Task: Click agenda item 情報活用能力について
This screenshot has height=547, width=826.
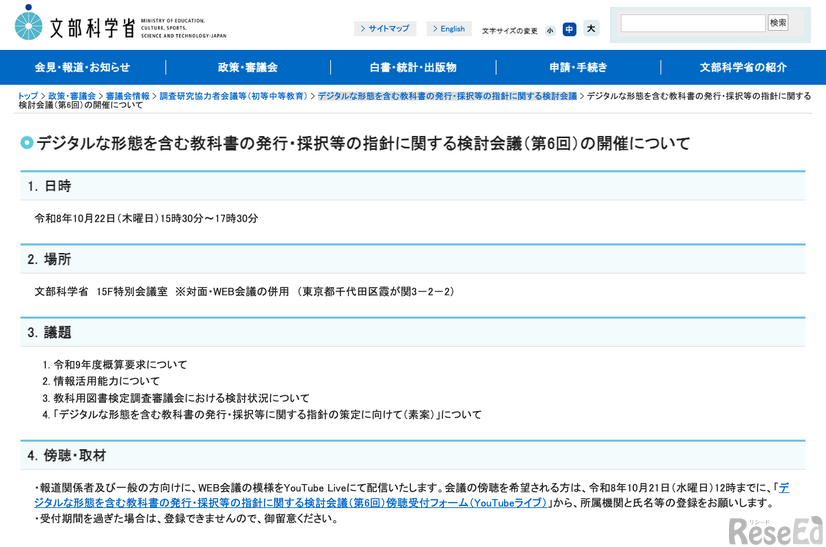Action: (x=106, y=381)
